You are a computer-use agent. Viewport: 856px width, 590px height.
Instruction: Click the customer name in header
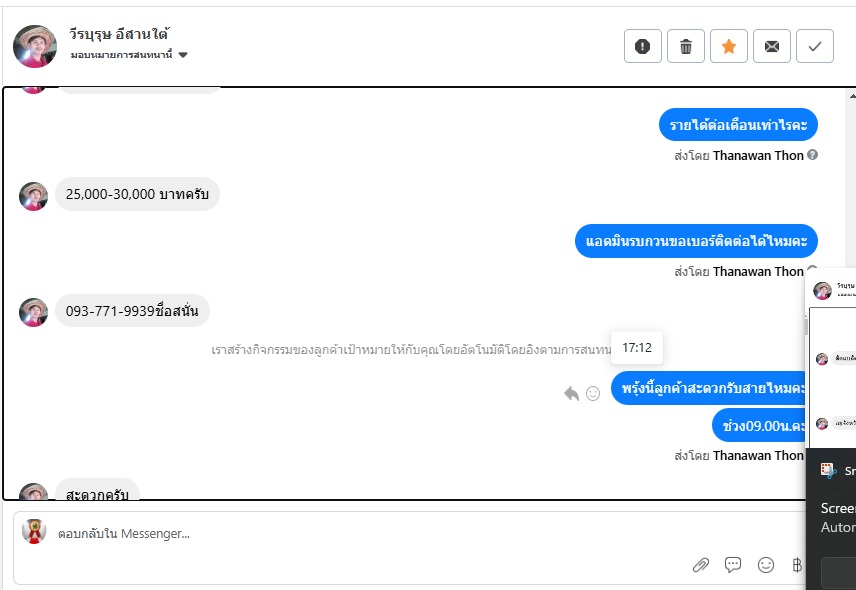pos(119,34)
